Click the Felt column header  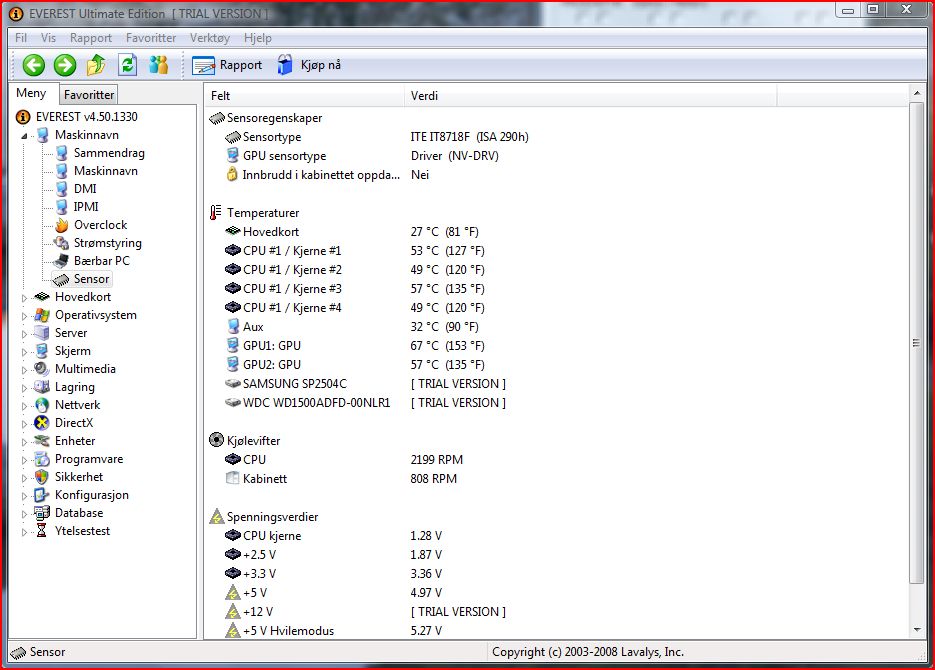click(x=305, y=95)
